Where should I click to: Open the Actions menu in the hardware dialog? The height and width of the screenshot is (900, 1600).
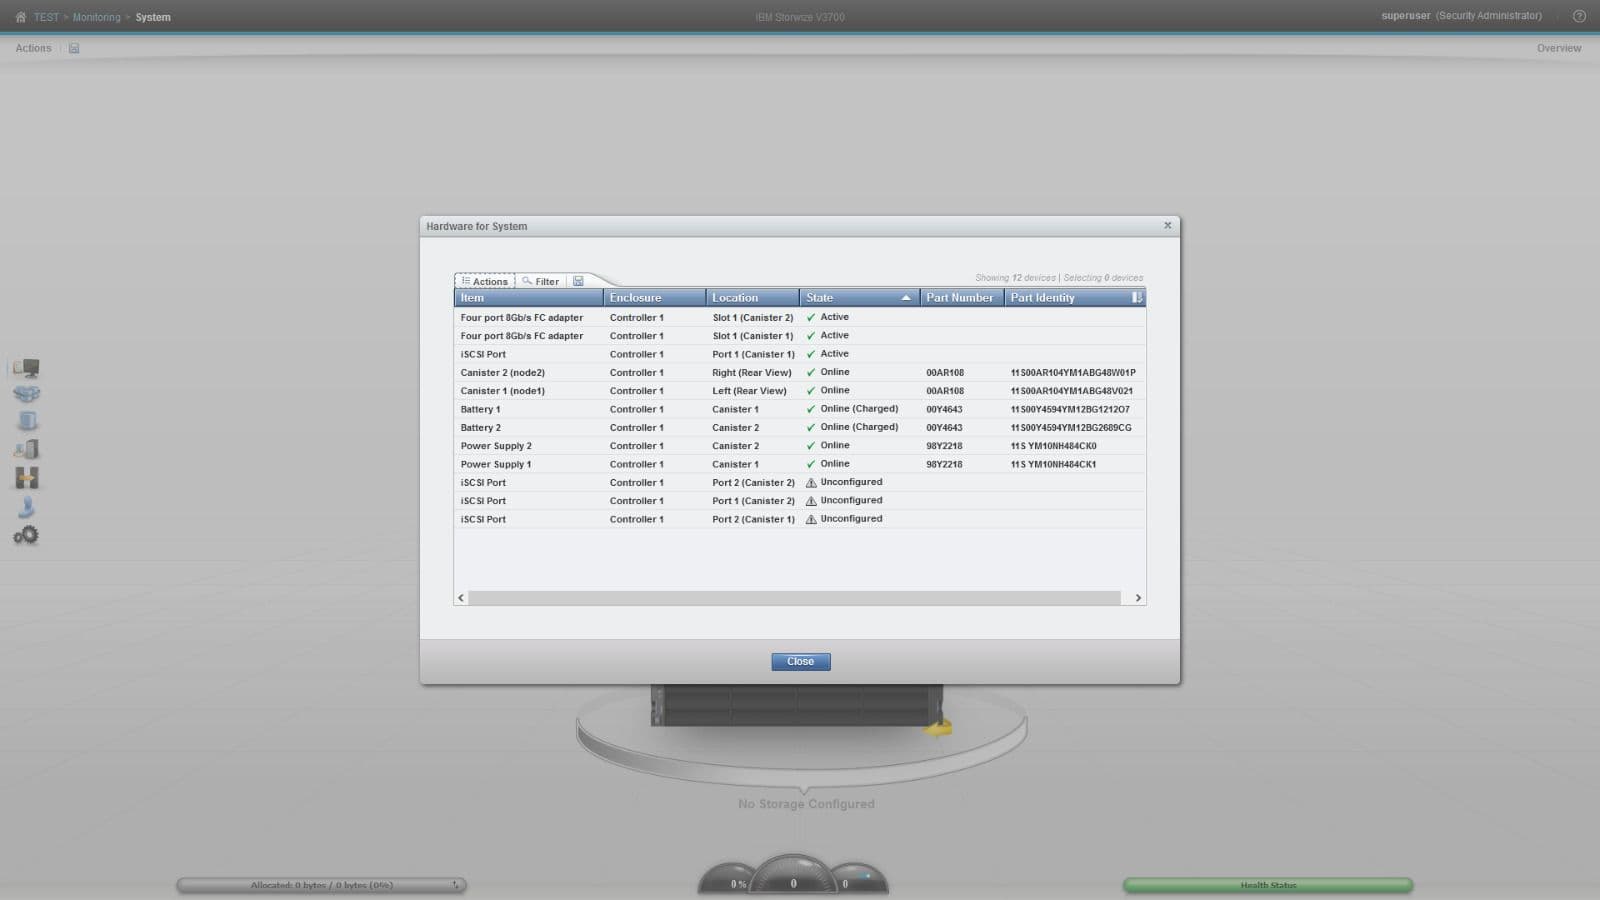(x=485, y=281)
